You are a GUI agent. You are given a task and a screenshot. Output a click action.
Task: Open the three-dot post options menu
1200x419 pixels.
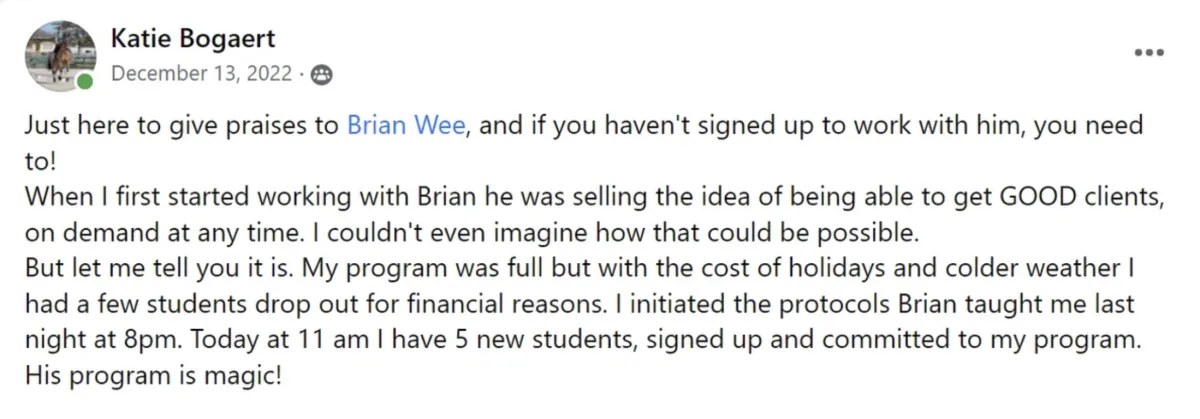(1149, 52)
